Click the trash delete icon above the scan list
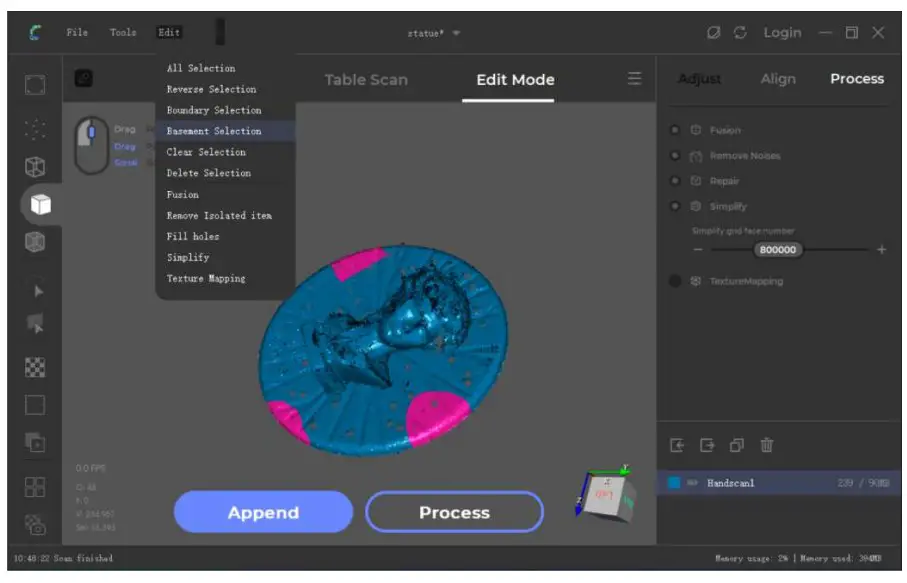 (766, 445)
